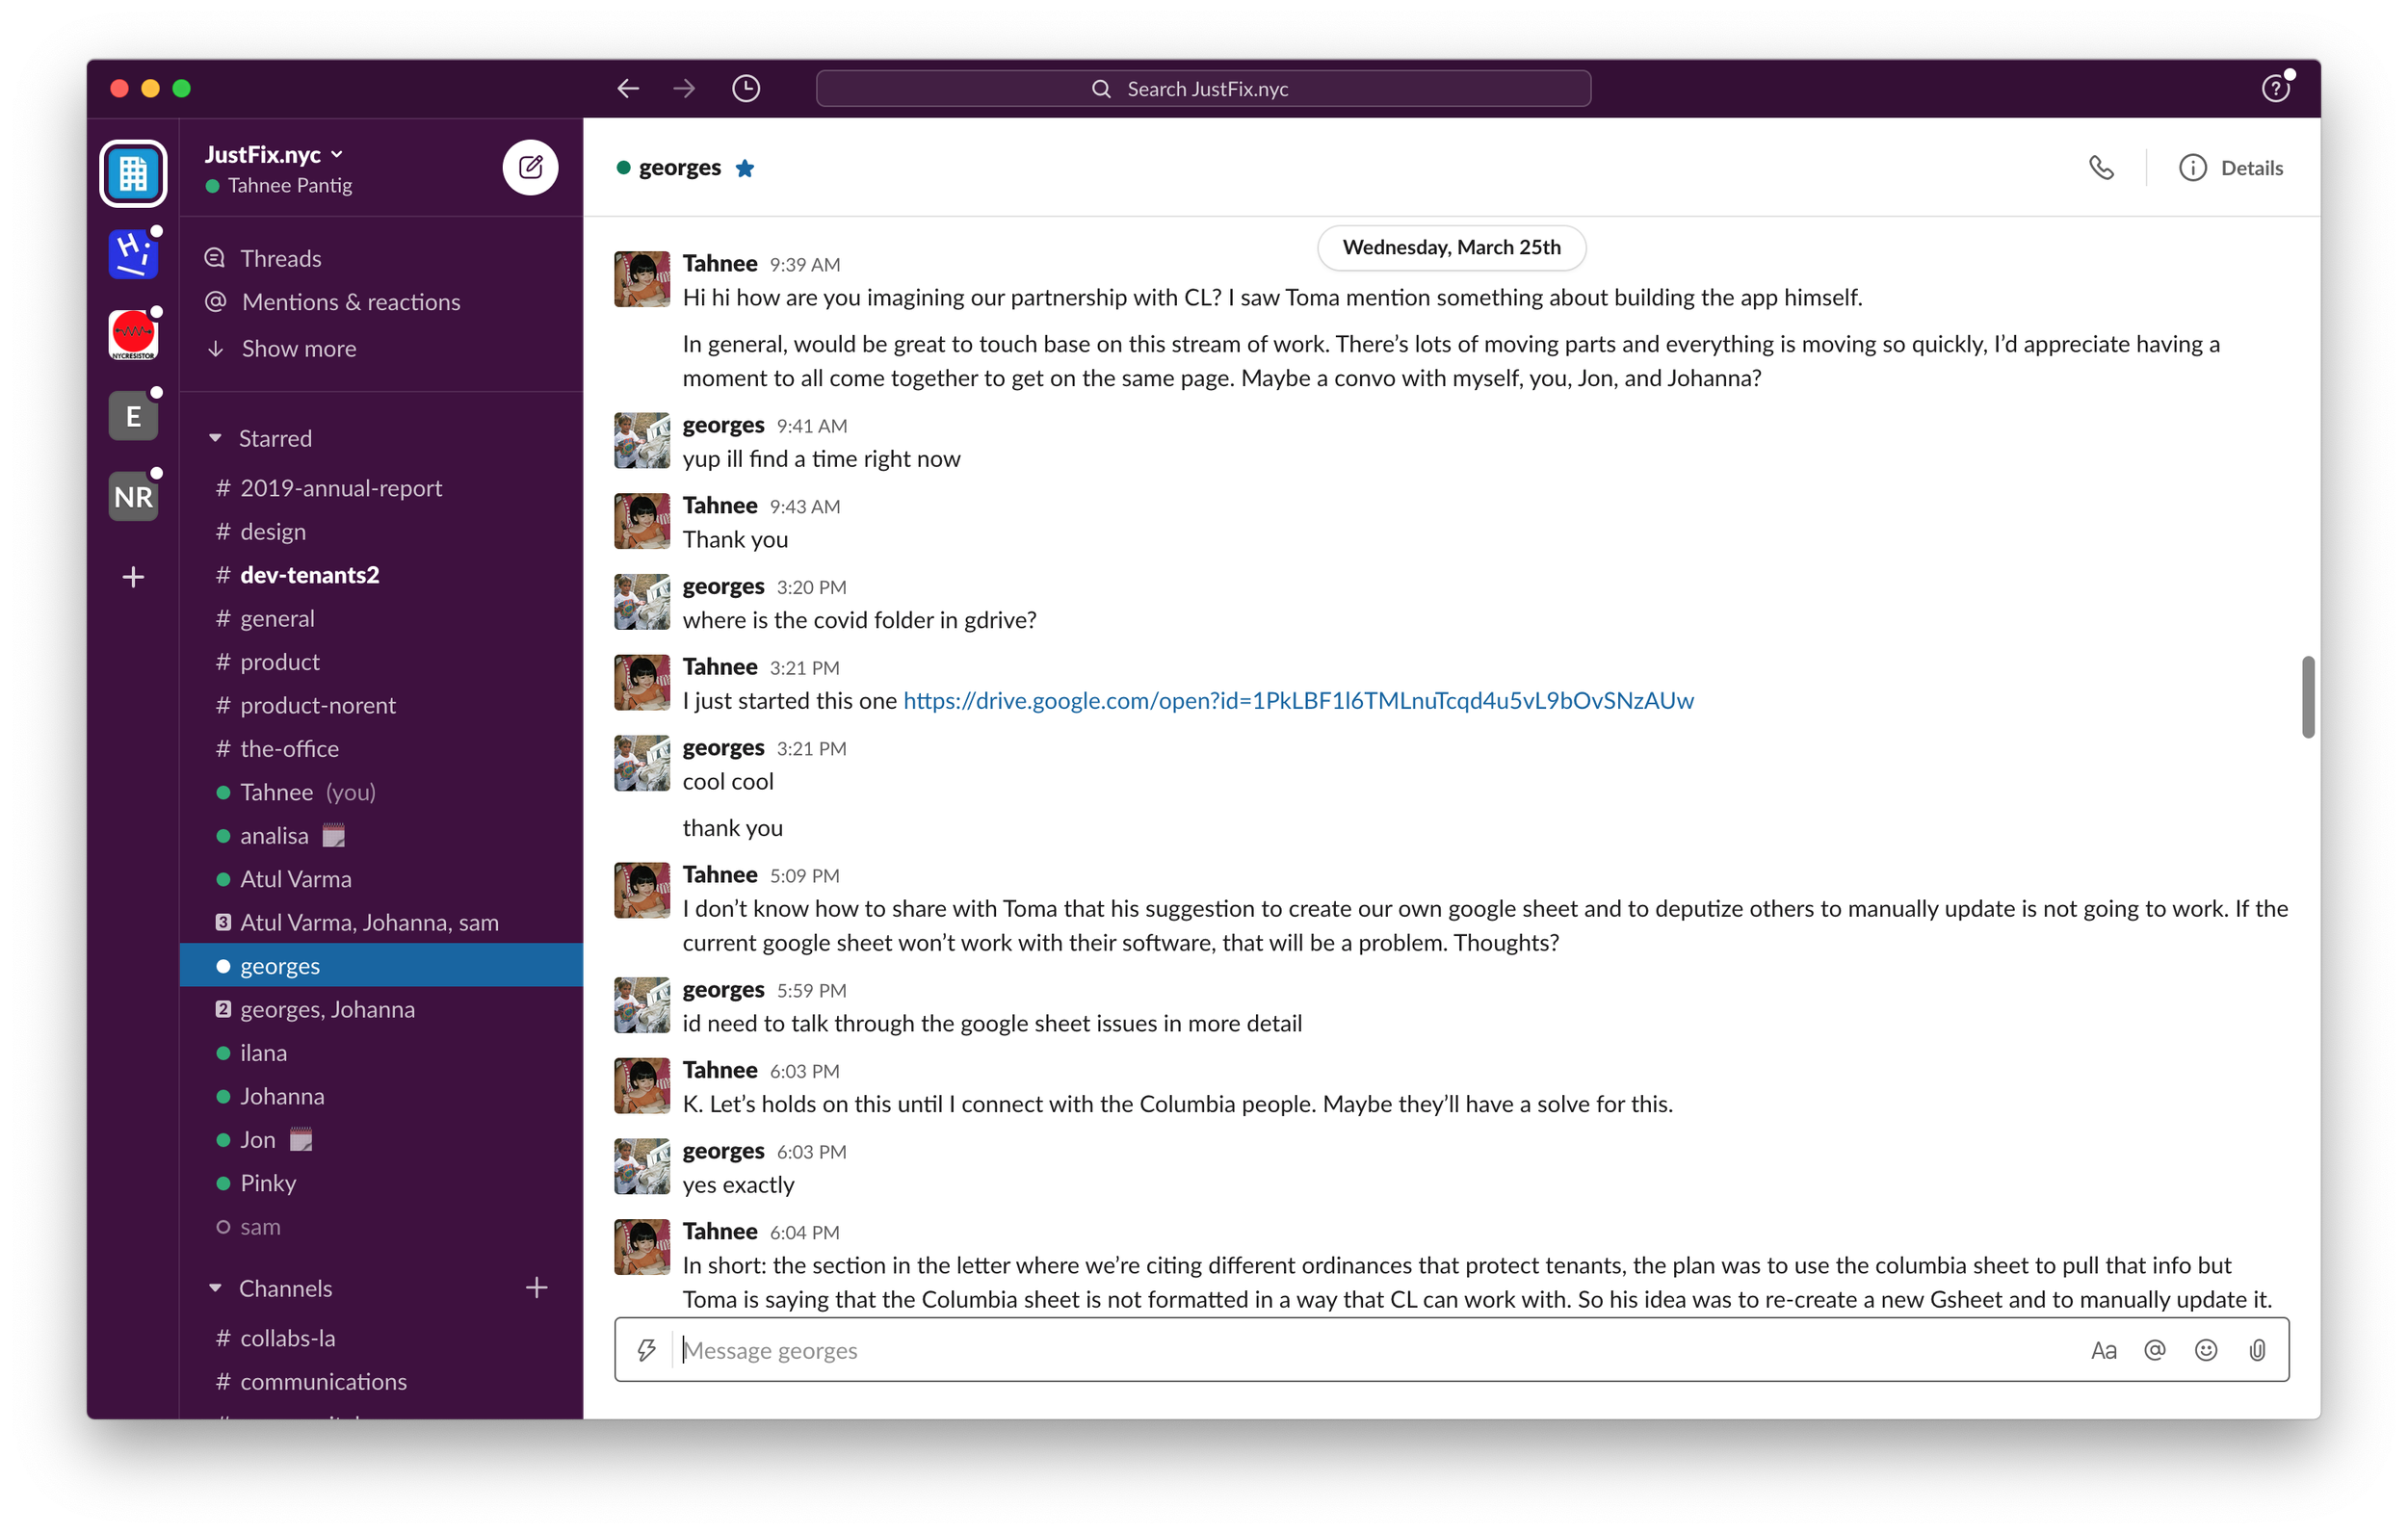Toggle text formatting with the Aa icon

2103,1350
